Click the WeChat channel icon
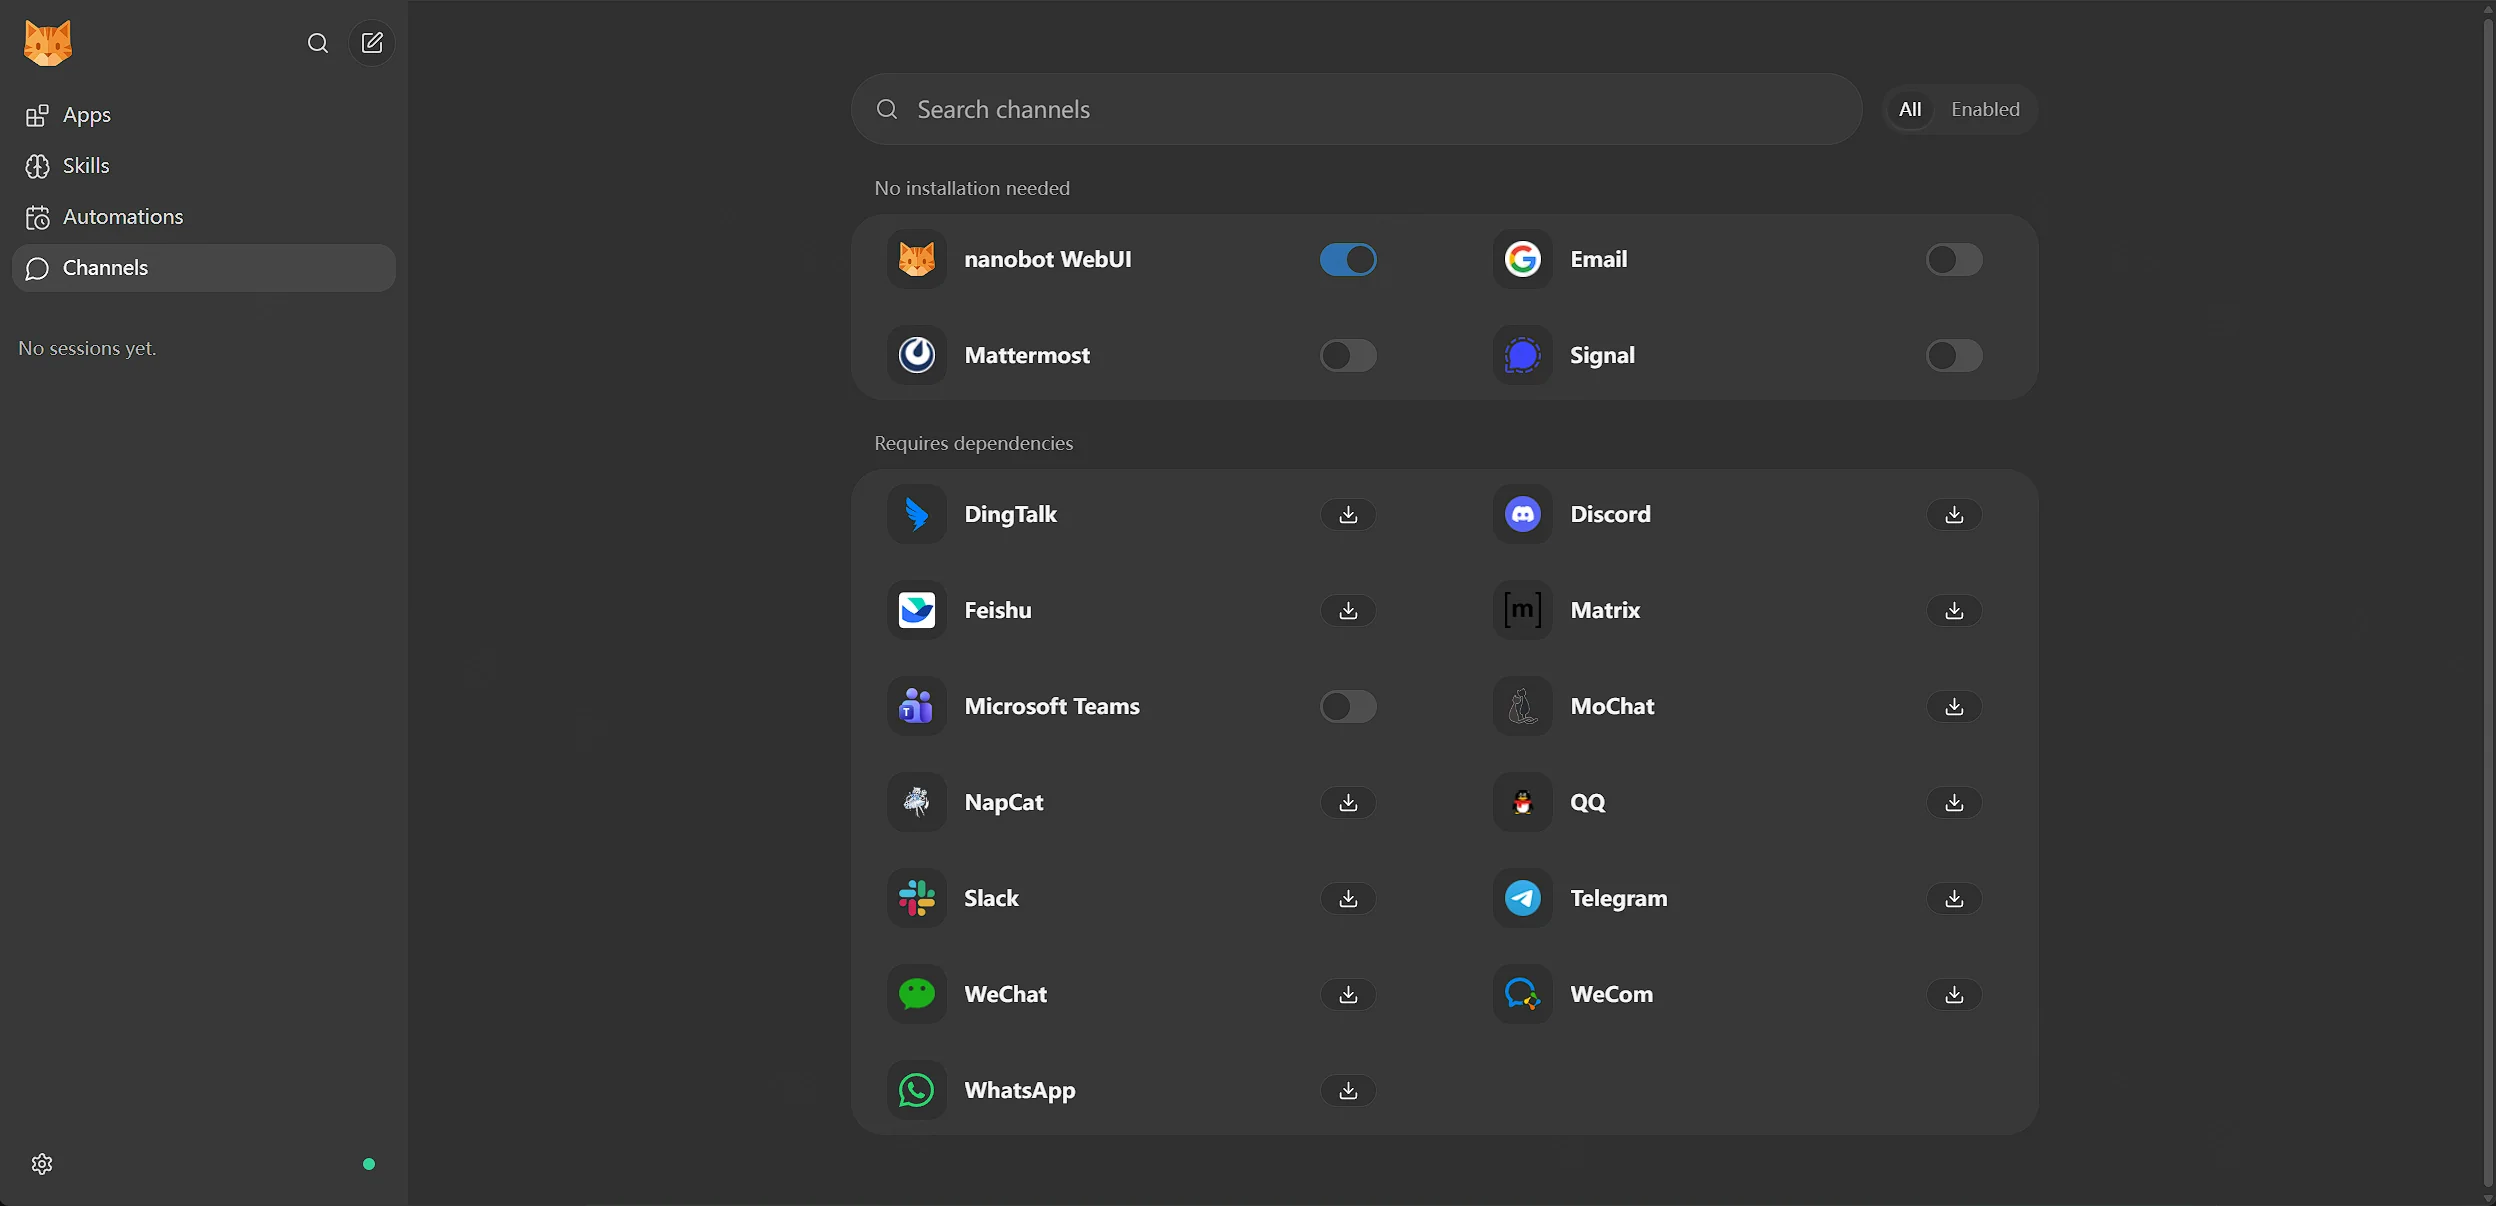 coord(917,994)
